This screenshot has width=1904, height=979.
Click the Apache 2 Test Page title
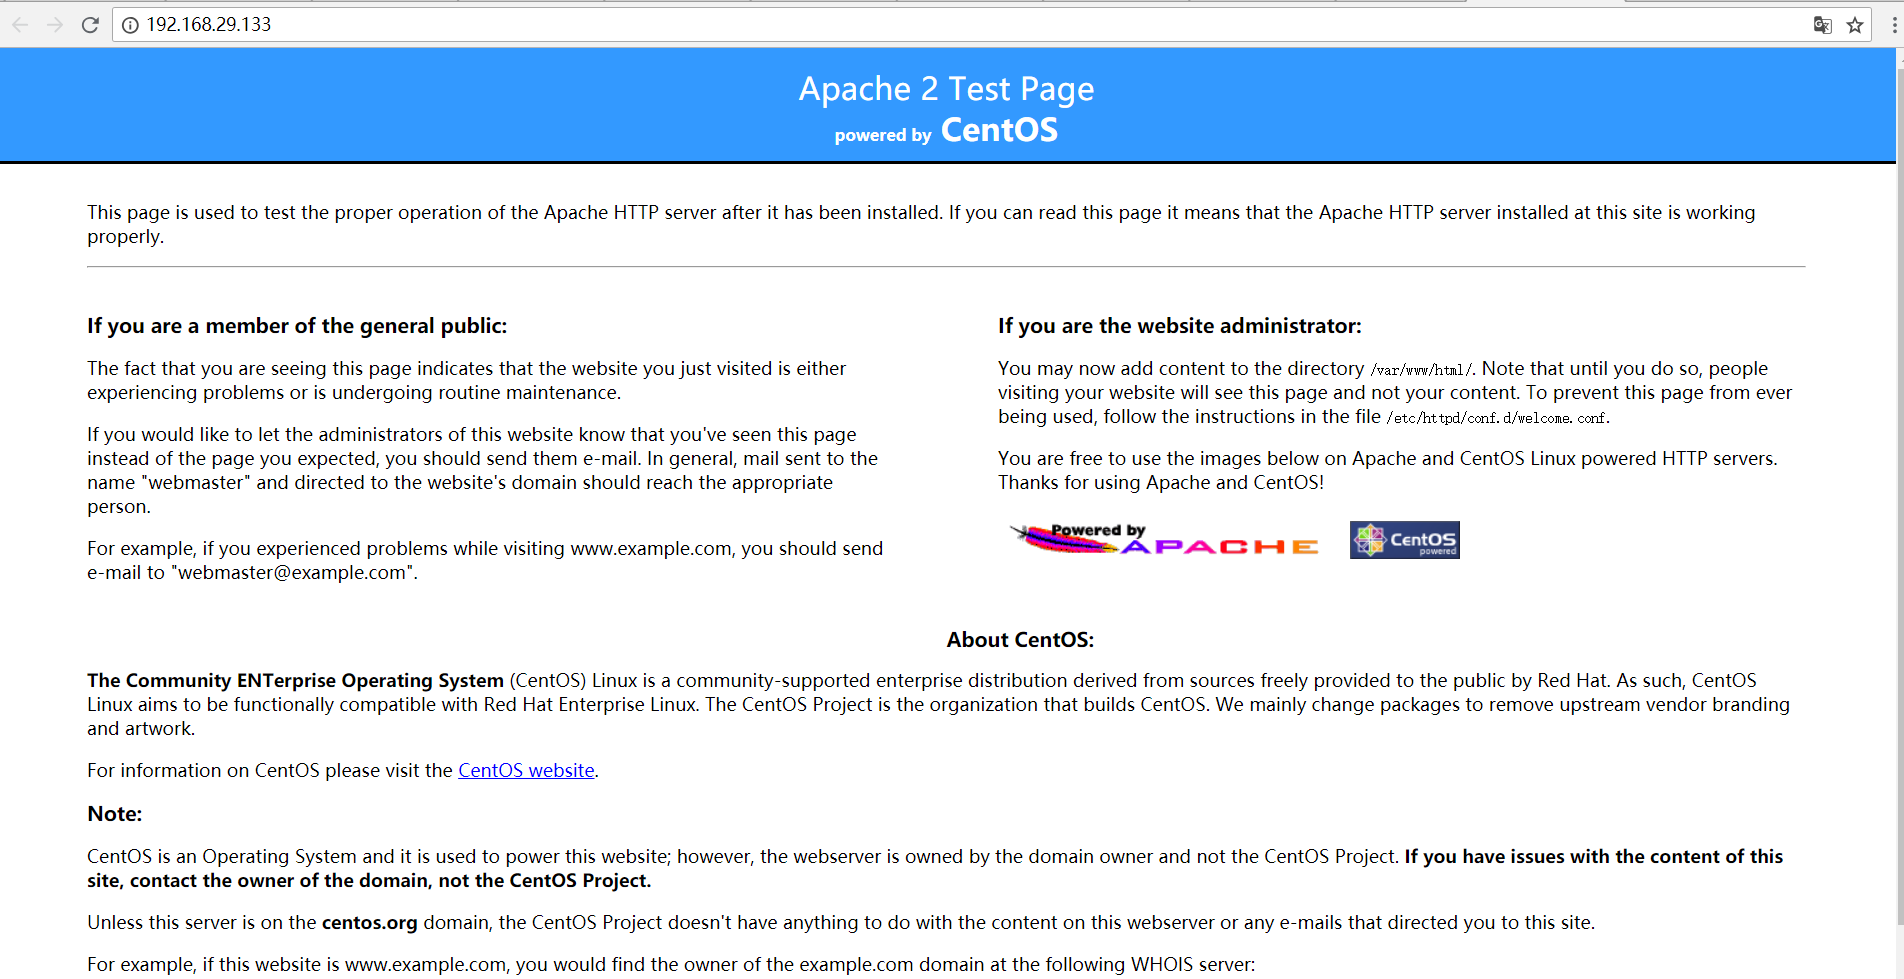pos(946,89)
